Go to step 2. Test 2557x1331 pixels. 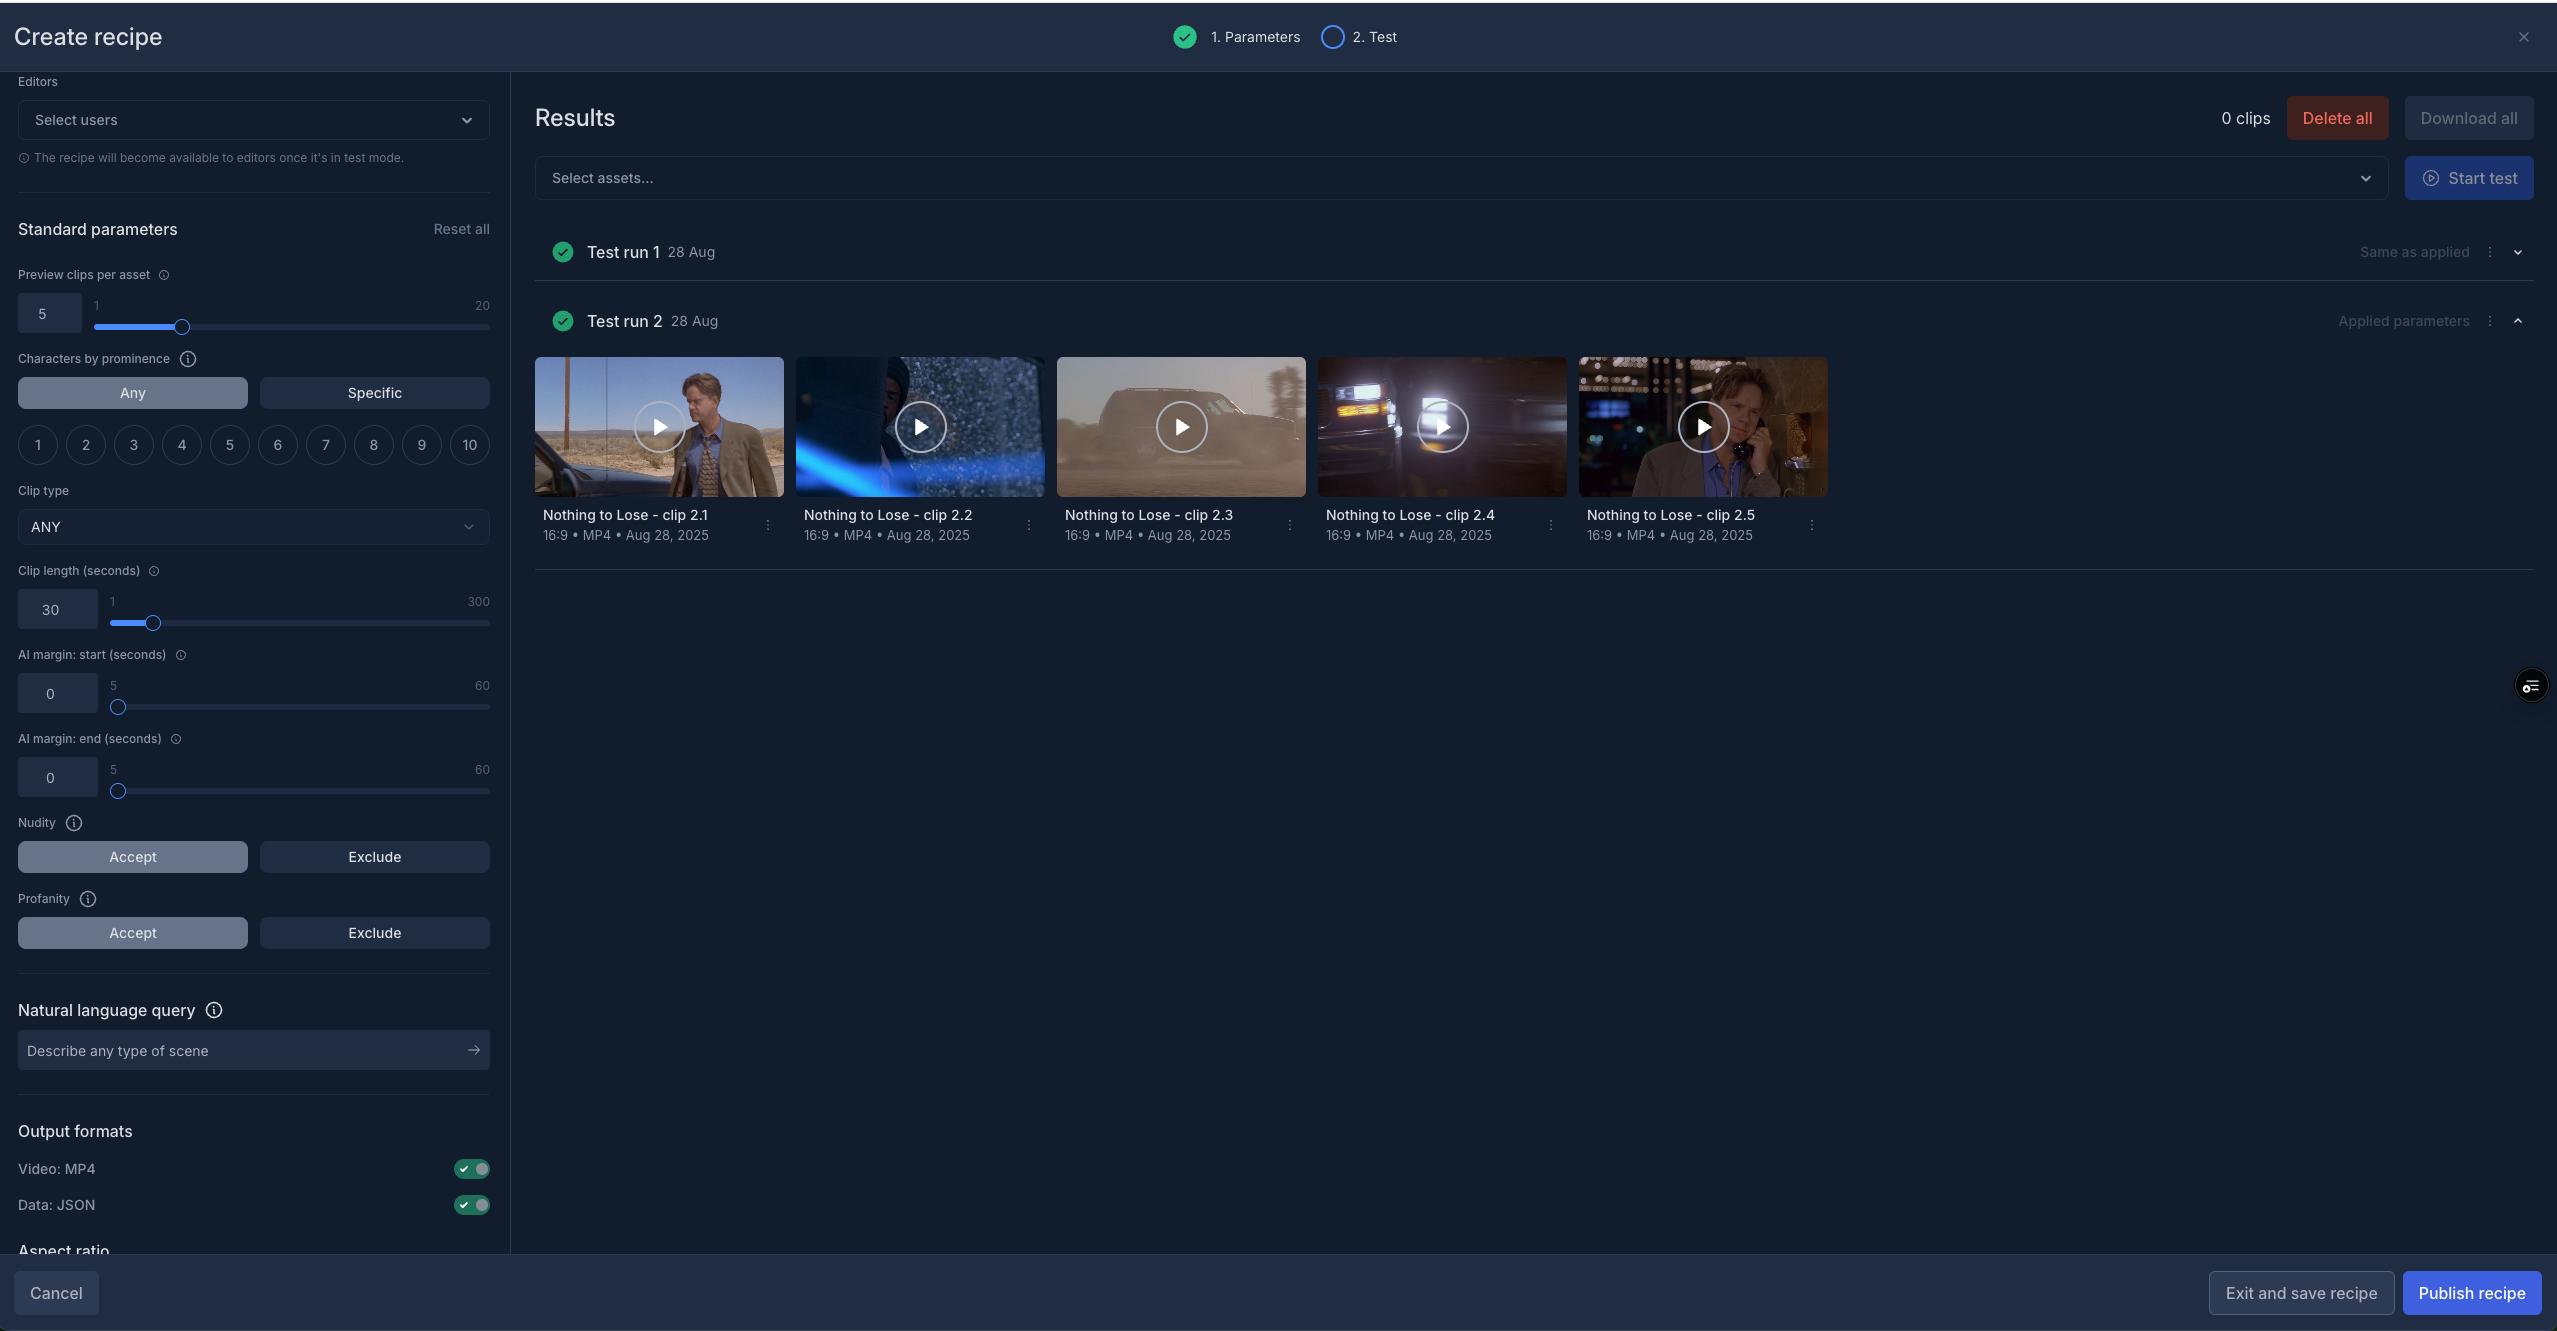click(1359, 37)
